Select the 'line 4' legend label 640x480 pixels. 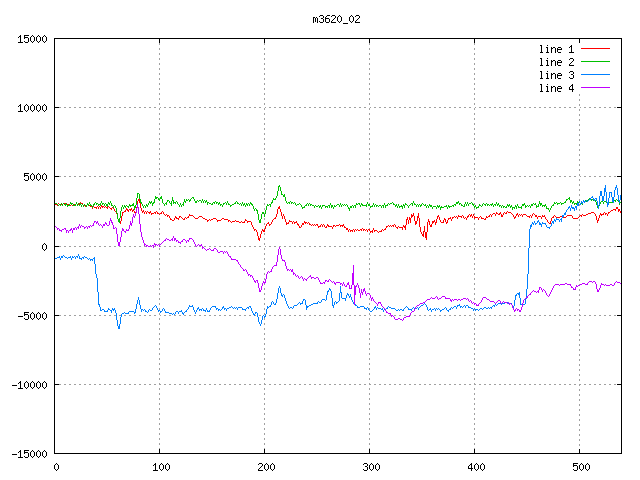click(x=556, y=88)
